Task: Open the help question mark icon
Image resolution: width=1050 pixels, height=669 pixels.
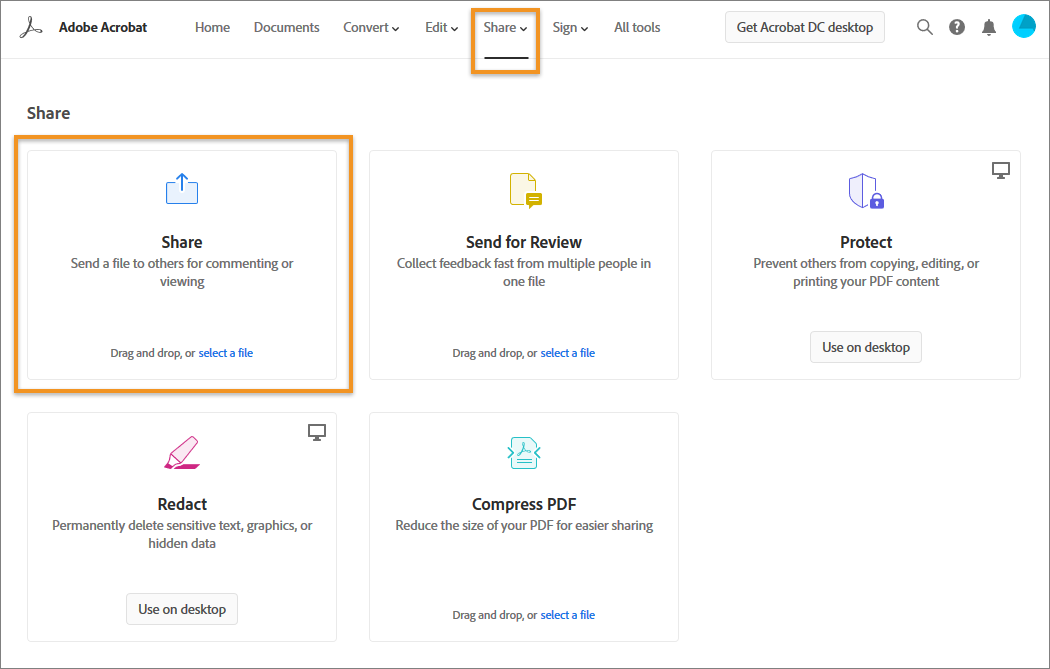Action: pos(957,27)
